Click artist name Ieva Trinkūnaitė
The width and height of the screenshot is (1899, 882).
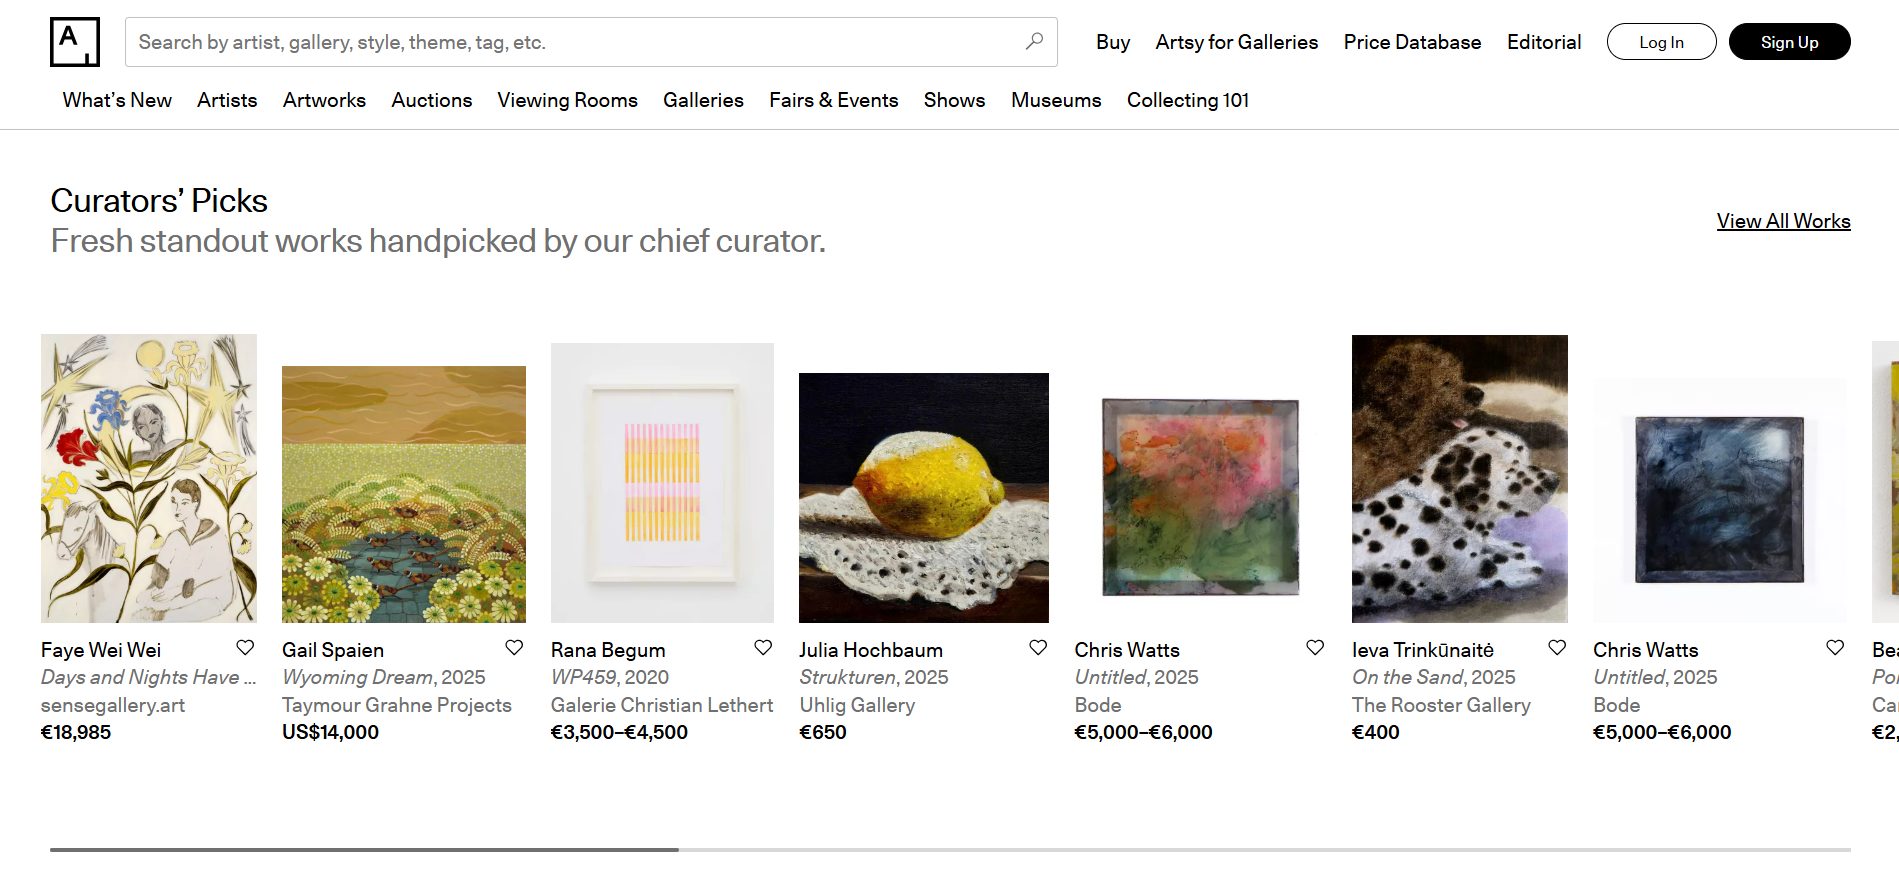[1423, 650]
